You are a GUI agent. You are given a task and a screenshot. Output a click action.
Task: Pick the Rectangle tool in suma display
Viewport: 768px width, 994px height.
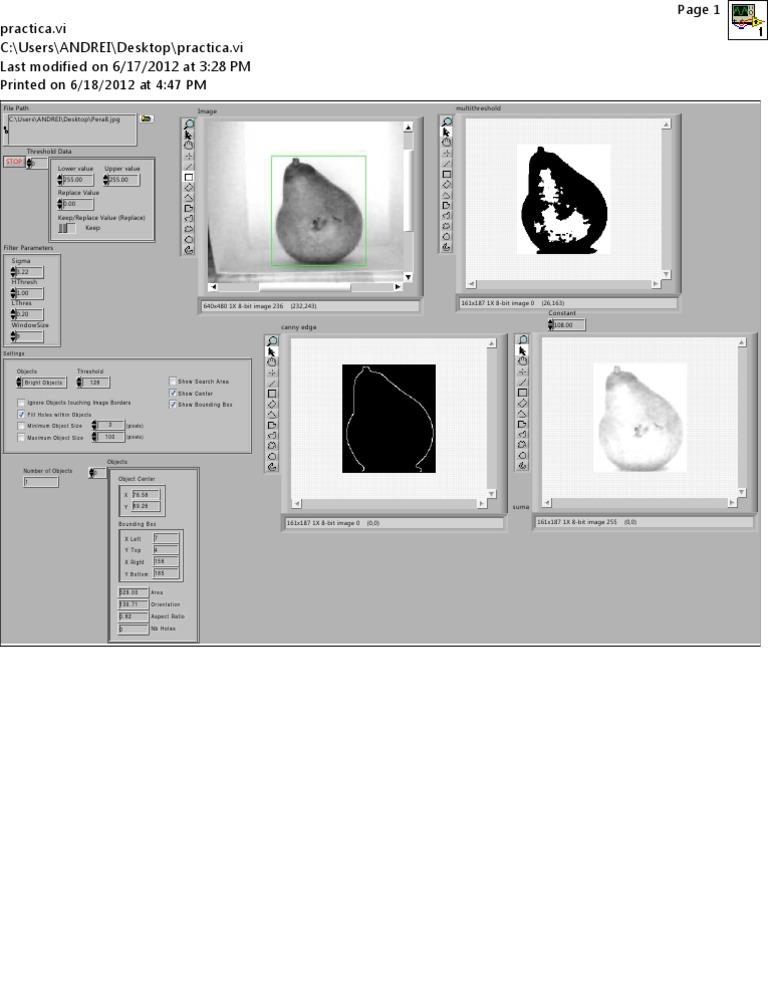[x=522, y=392]
